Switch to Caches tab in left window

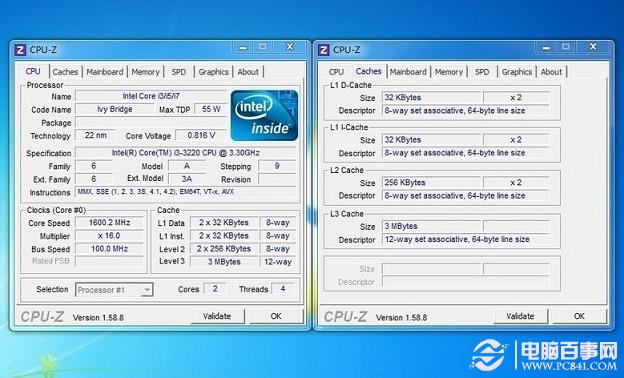tap(65, 72)
